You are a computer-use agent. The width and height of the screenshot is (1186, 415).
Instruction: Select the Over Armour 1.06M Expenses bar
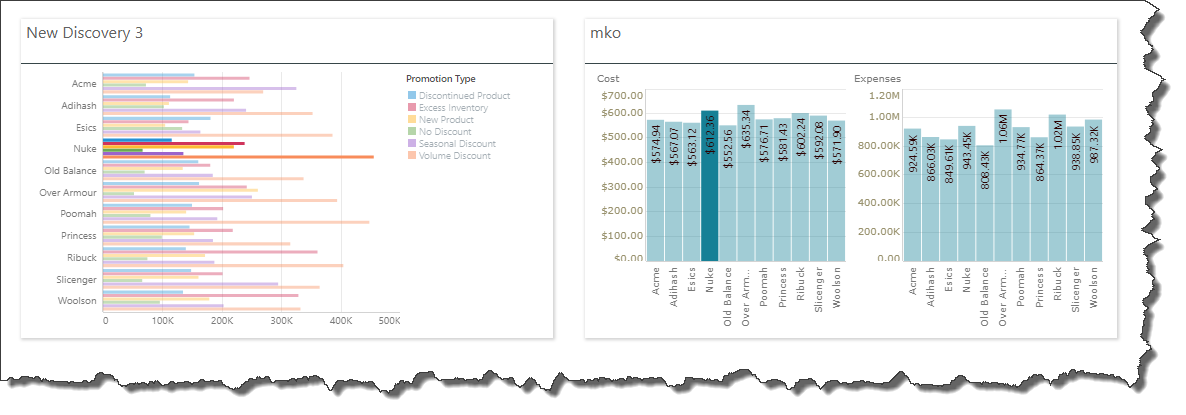pyautogui.click(x=1003, y=185)
